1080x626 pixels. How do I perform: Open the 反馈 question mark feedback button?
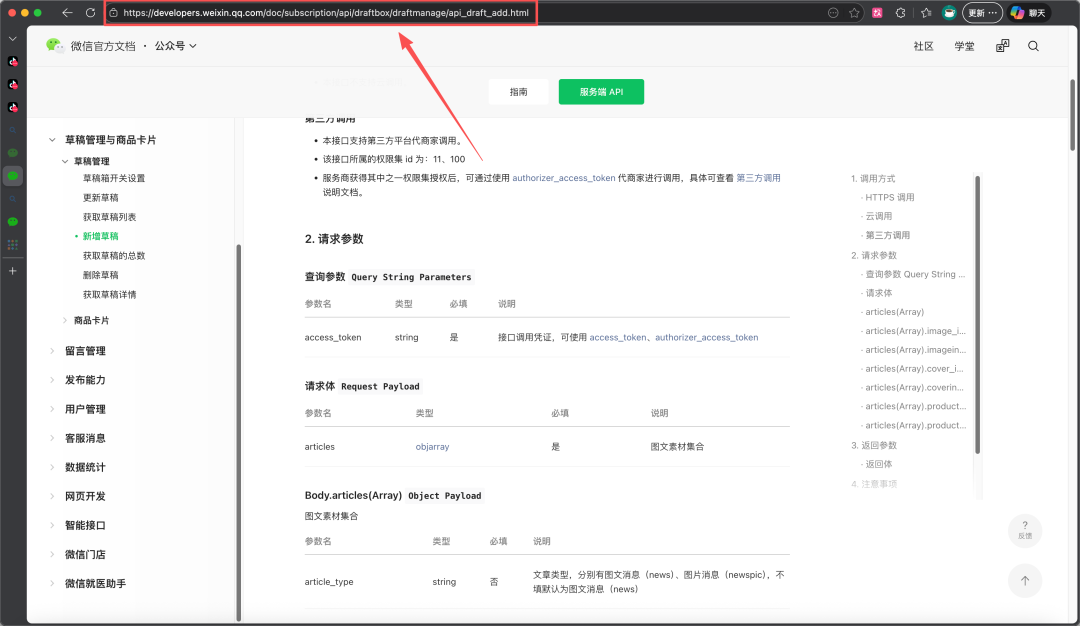1025,530
